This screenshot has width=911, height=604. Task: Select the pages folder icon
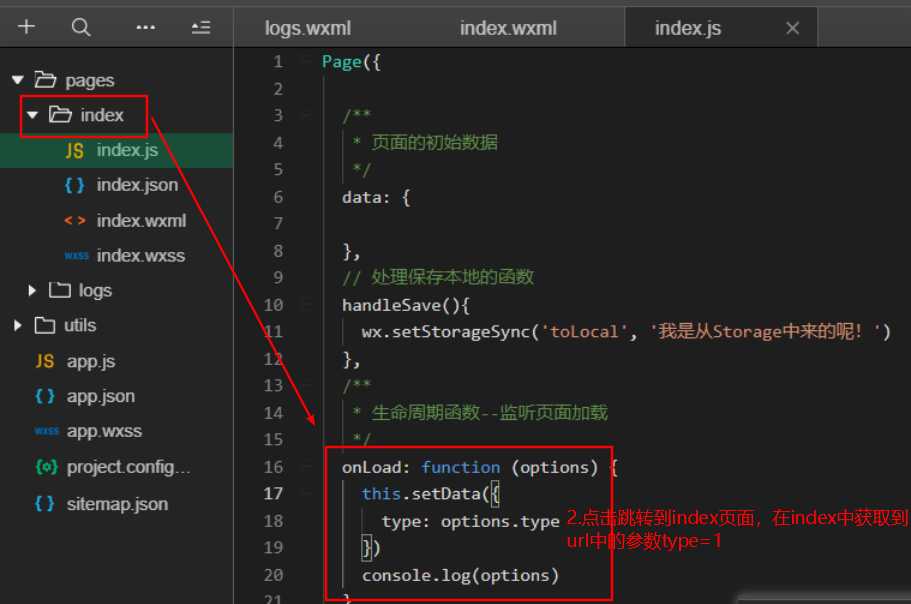pos(45,79)
